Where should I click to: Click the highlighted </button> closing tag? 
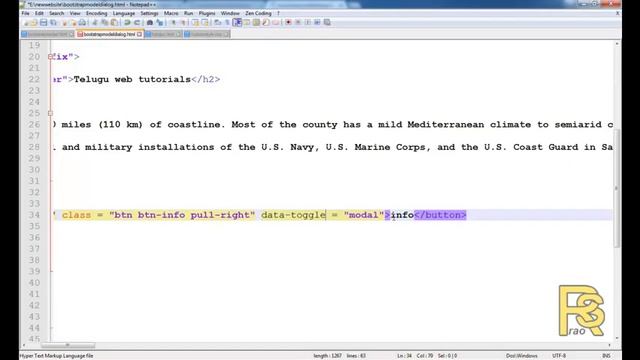440,215
